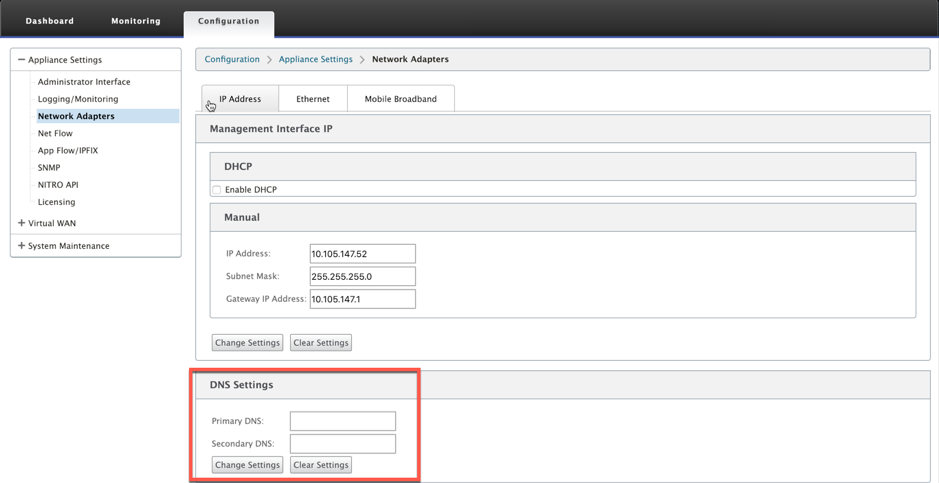Focus the Gateway IP Address field

point(362,299)
